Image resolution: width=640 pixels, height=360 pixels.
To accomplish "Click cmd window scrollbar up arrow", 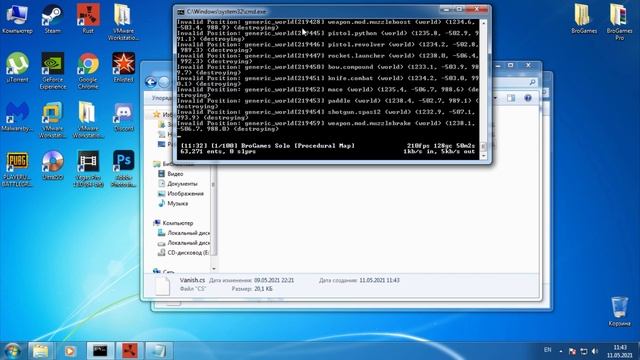I will pos(484,23).
